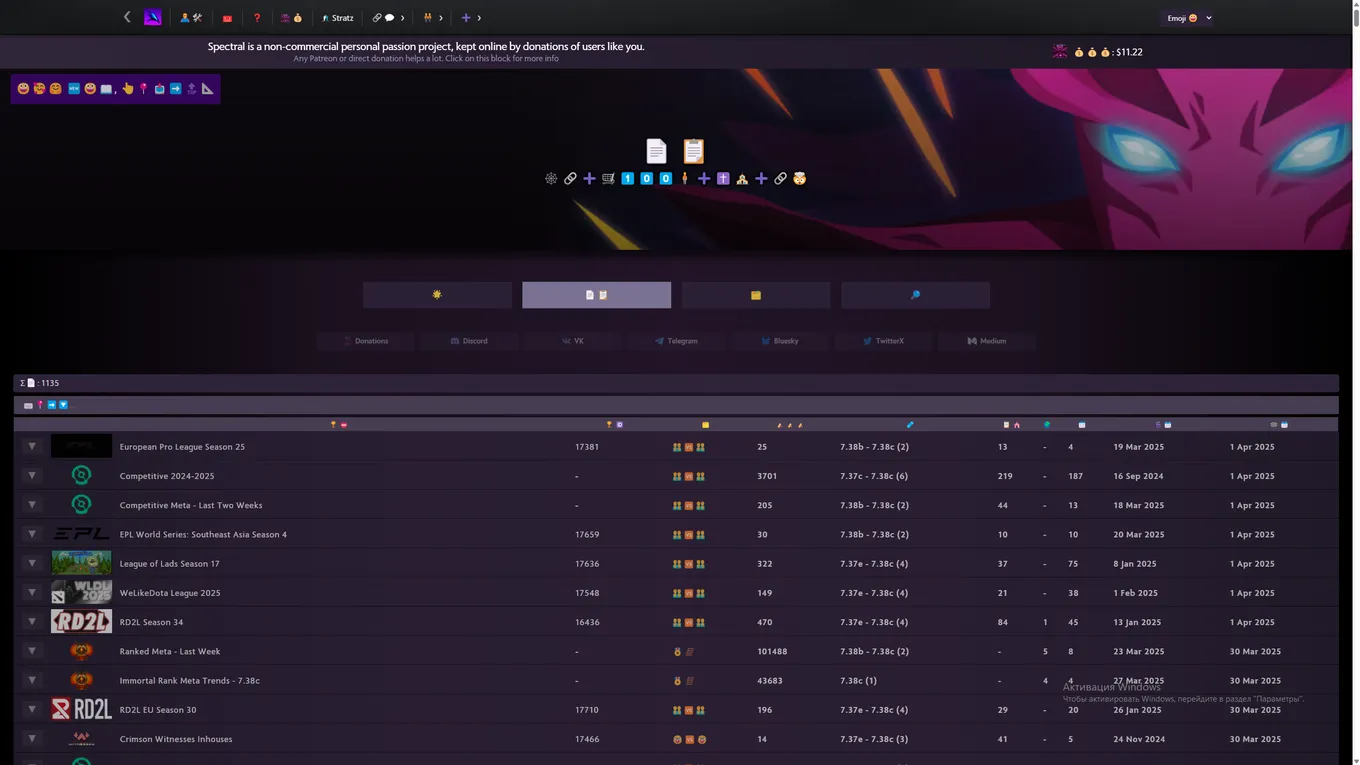Click the EPL logo in World Series row
The width and height of the screenshot is (1360, 765).
pyautogui.click(x=81, y=534)
